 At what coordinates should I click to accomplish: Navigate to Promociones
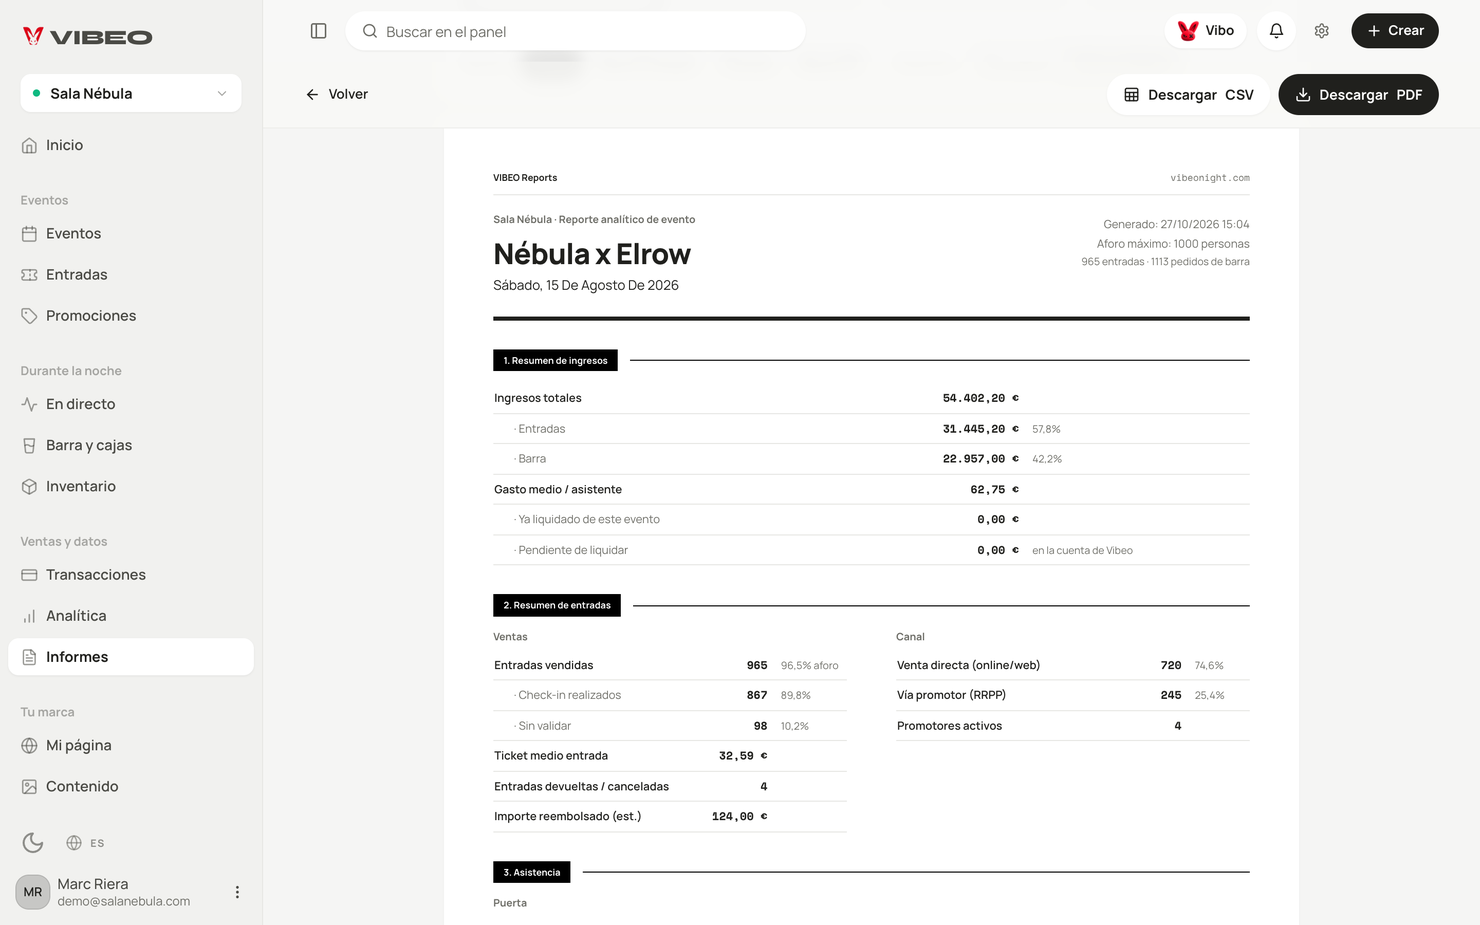[131, 315]
